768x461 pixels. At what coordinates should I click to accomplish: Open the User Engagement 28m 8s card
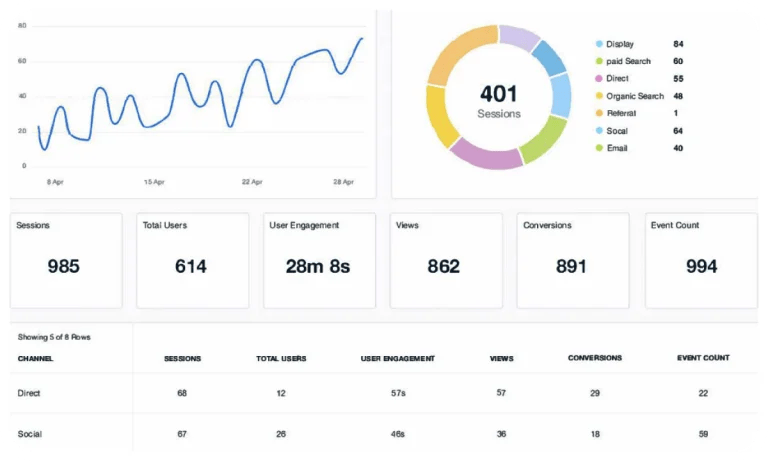point(319,260)
